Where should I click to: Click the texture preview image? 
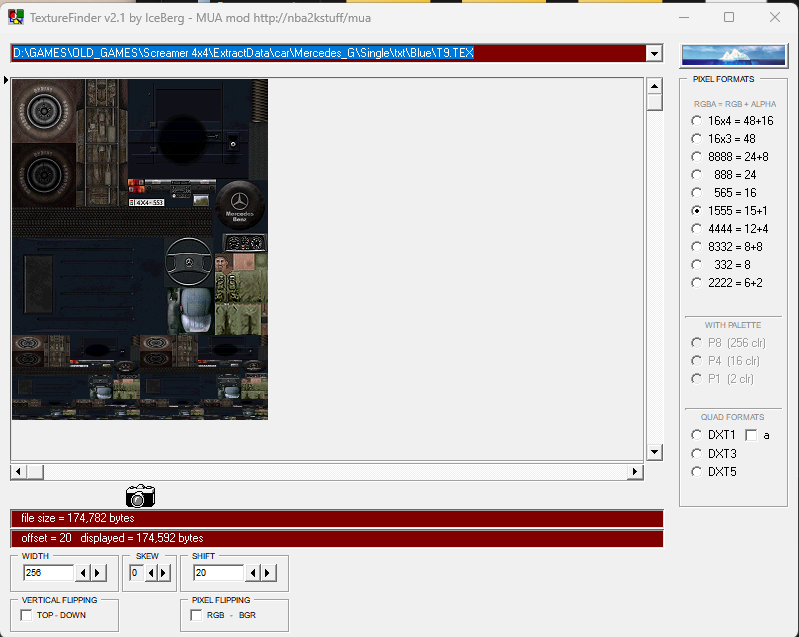(x=140, y=250)
